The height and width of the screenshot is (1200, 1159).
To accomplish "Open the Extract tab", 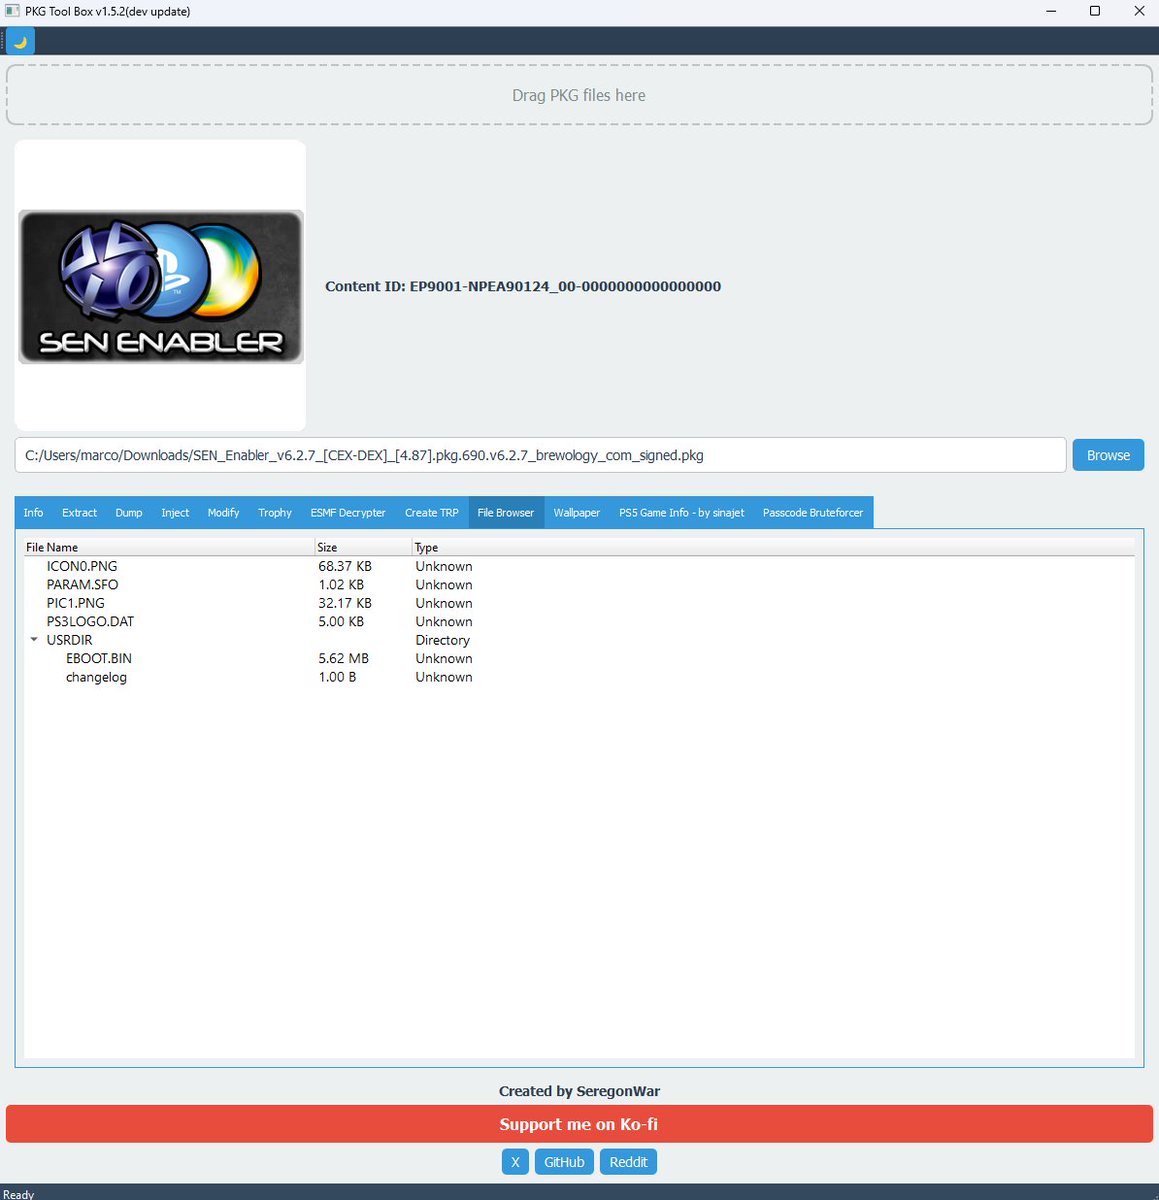I will (79, 512).
